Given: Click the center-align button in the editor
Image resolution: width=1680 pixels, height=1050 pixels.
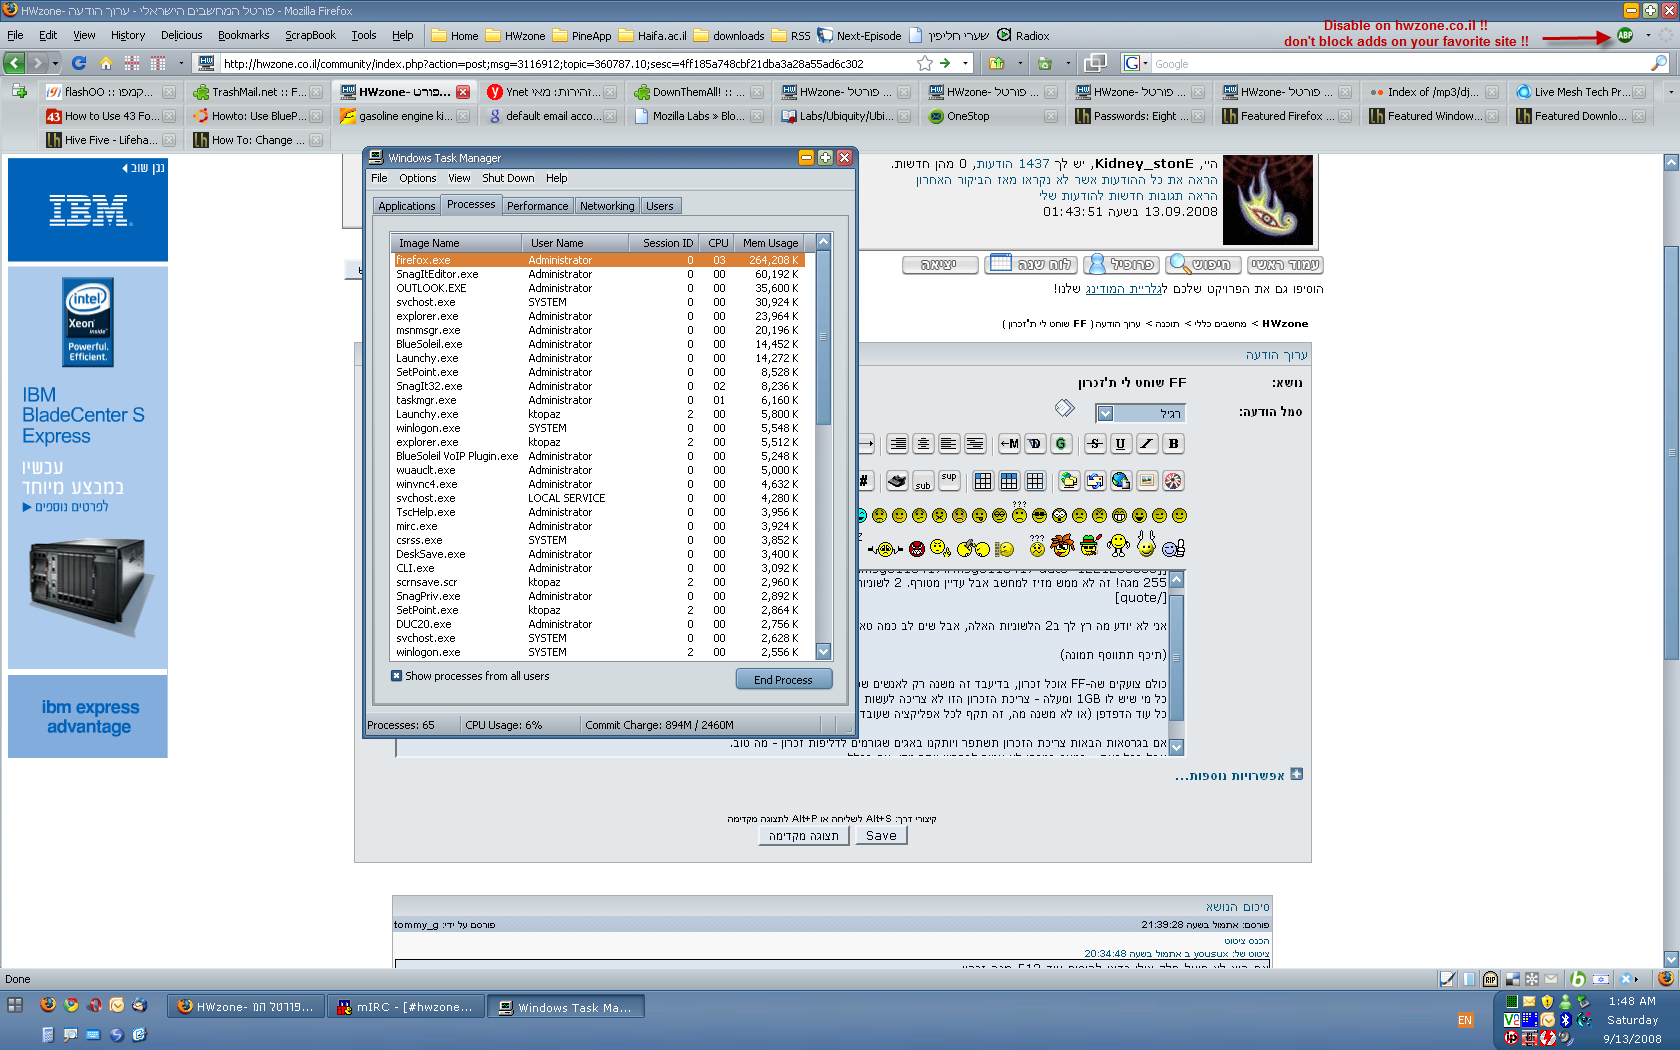Looking at the screenshot, I should tap(923, 444).
